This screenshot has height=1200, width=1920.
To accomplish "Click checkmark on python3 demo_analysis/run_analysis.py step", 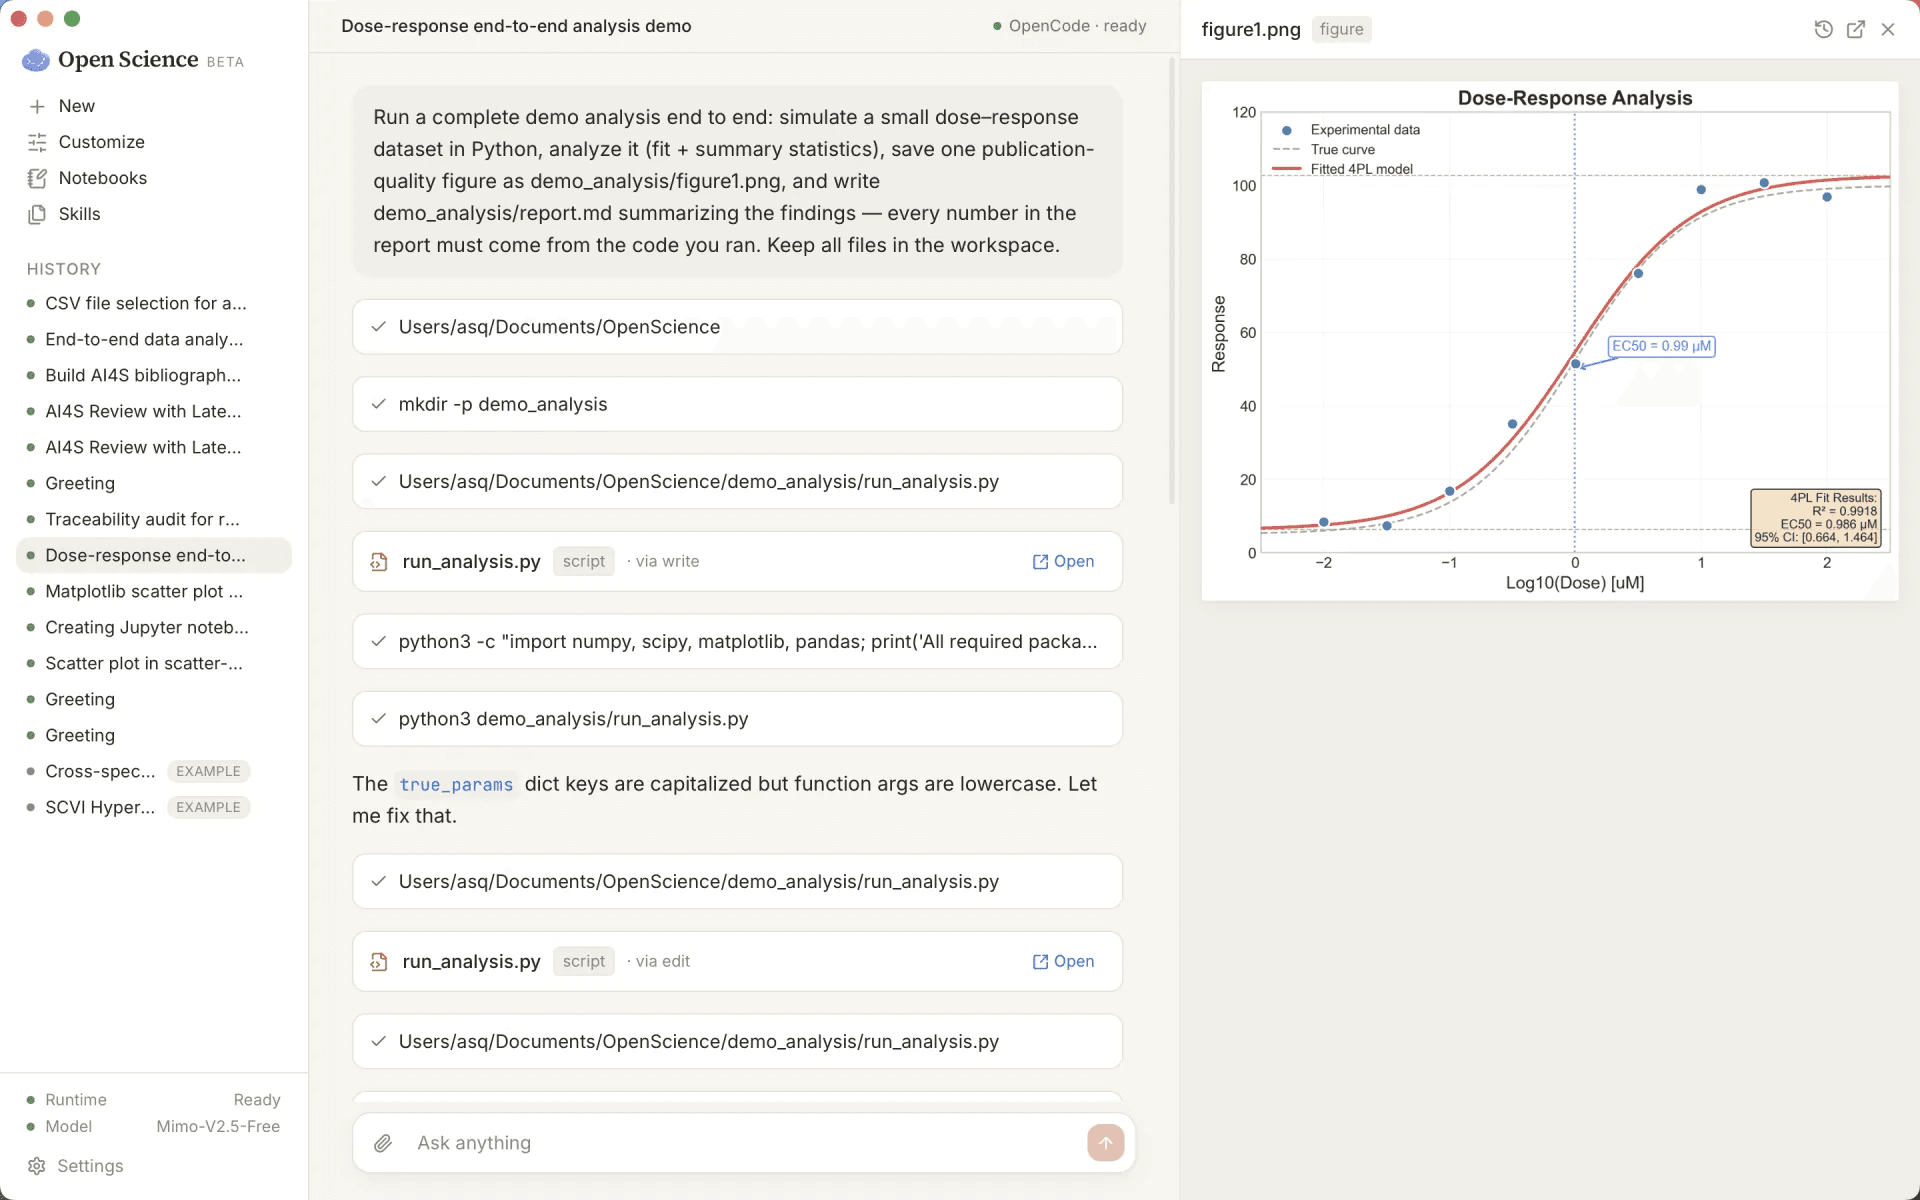I will (x=379, y=719).
